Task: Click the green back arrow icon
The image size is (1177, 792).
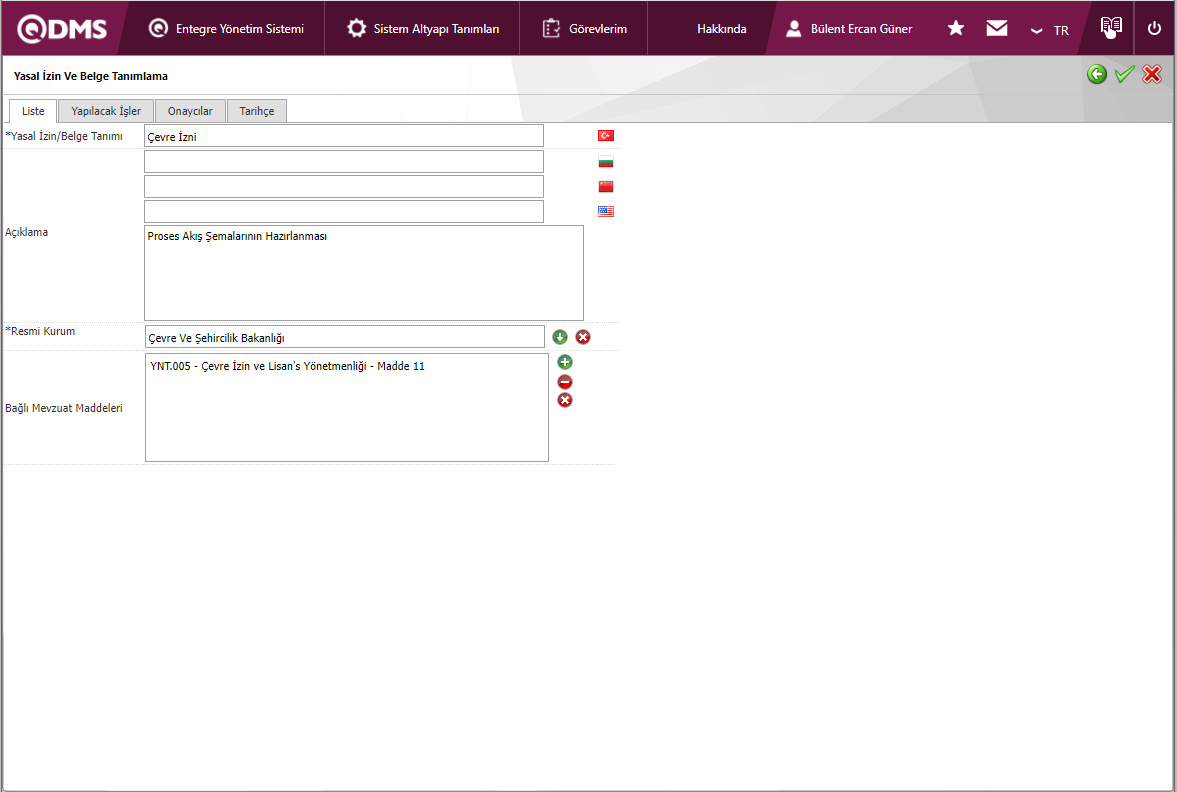Action: 1097,75
